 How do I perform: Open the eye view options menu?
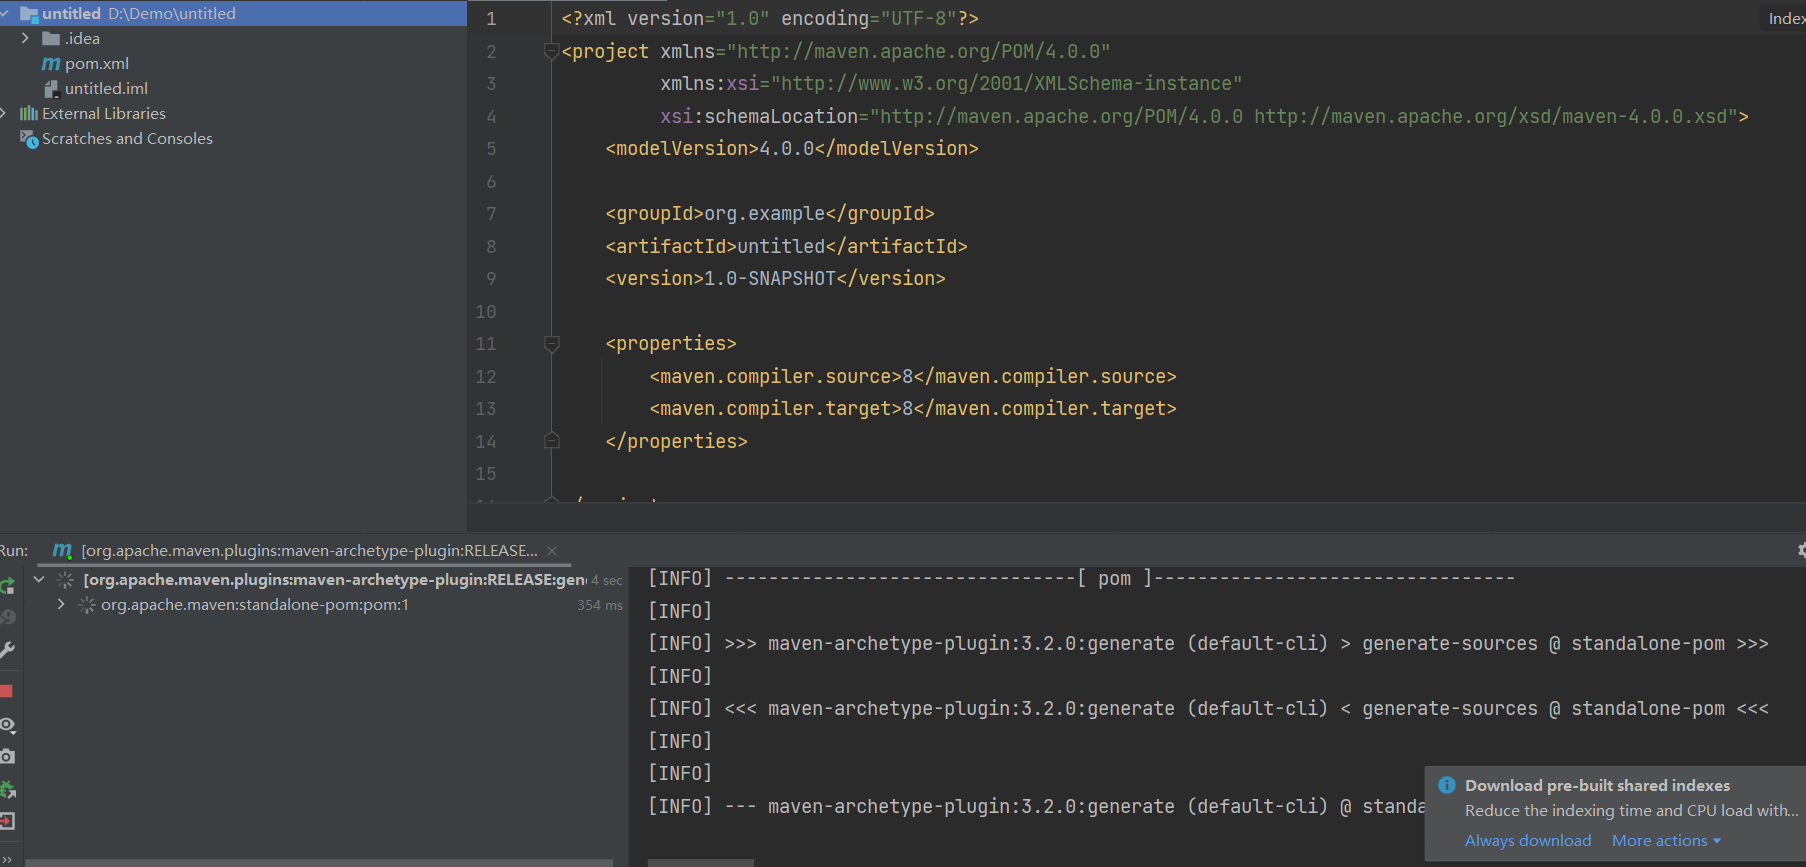coord(7,724)
